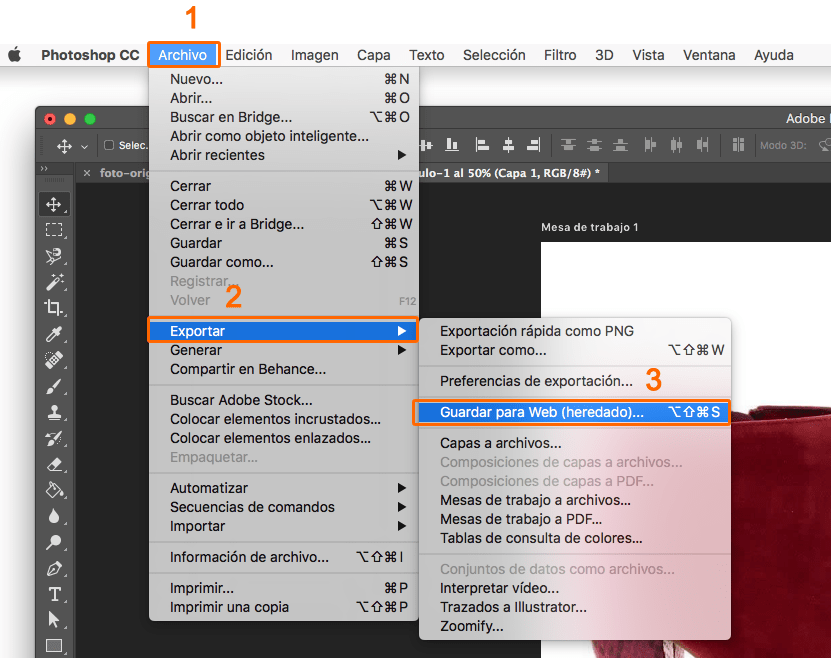
Task: Select the Eraser tool
Action: pos(54,464)
